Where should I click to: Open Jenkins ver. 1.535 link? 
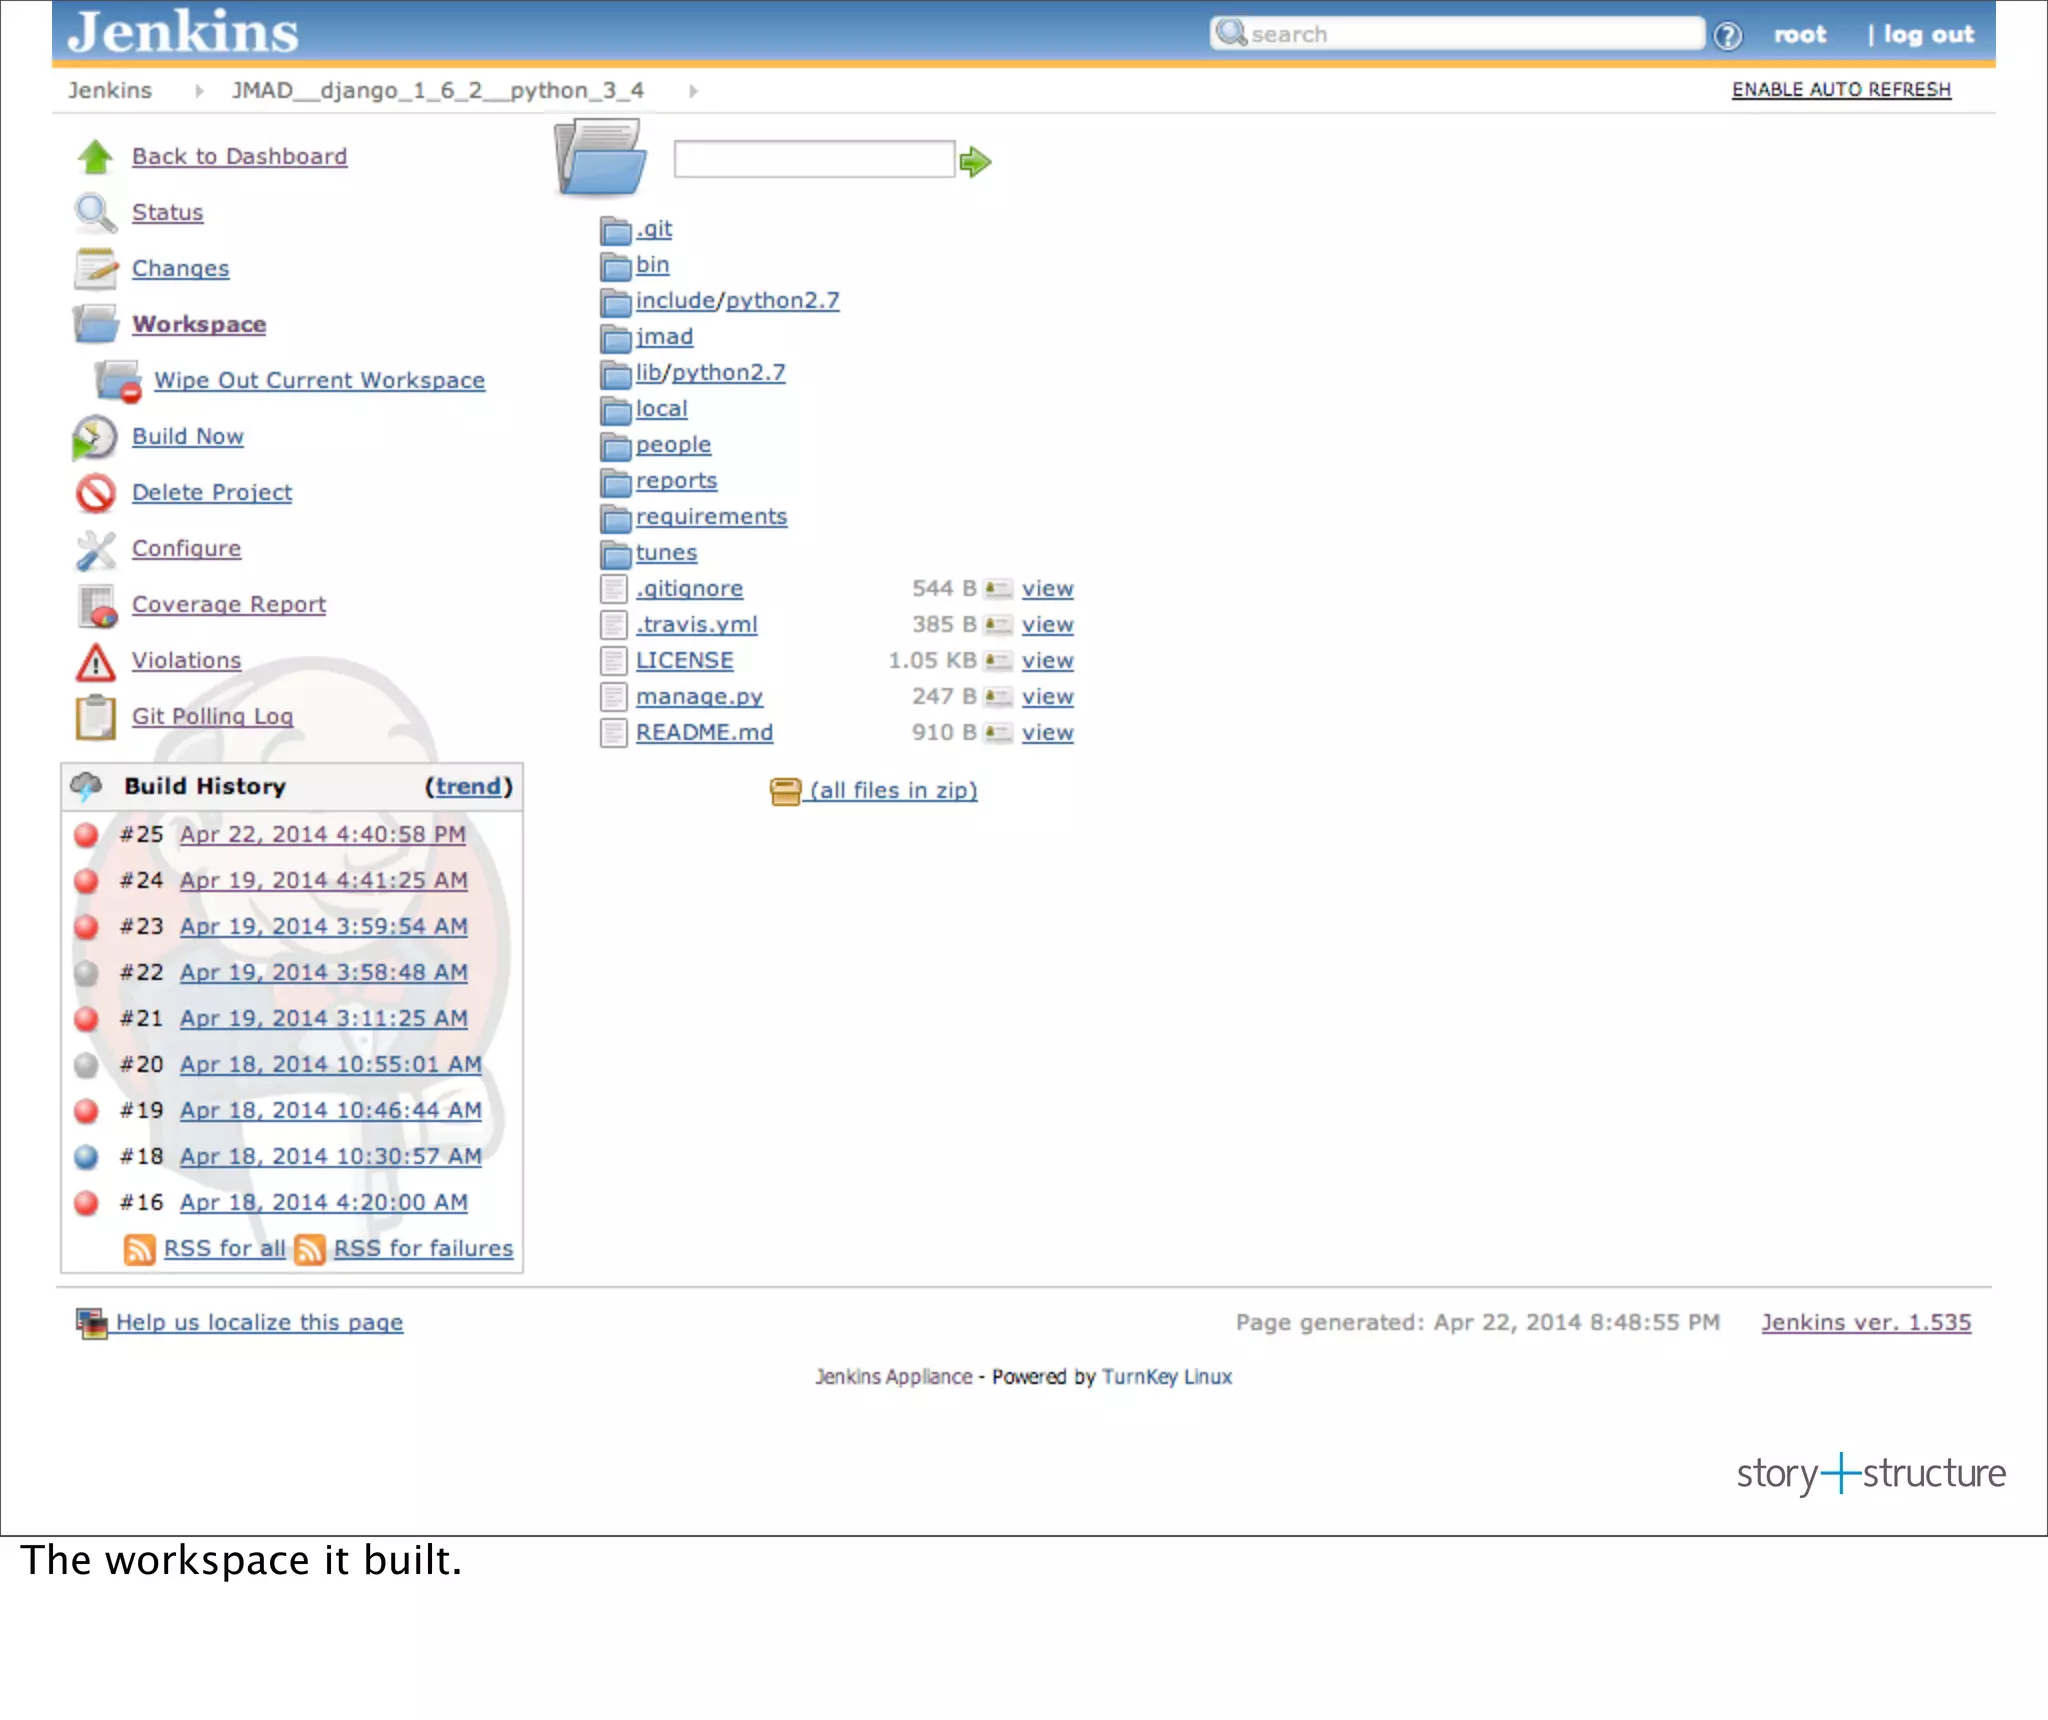(x=1866, y=1323)
